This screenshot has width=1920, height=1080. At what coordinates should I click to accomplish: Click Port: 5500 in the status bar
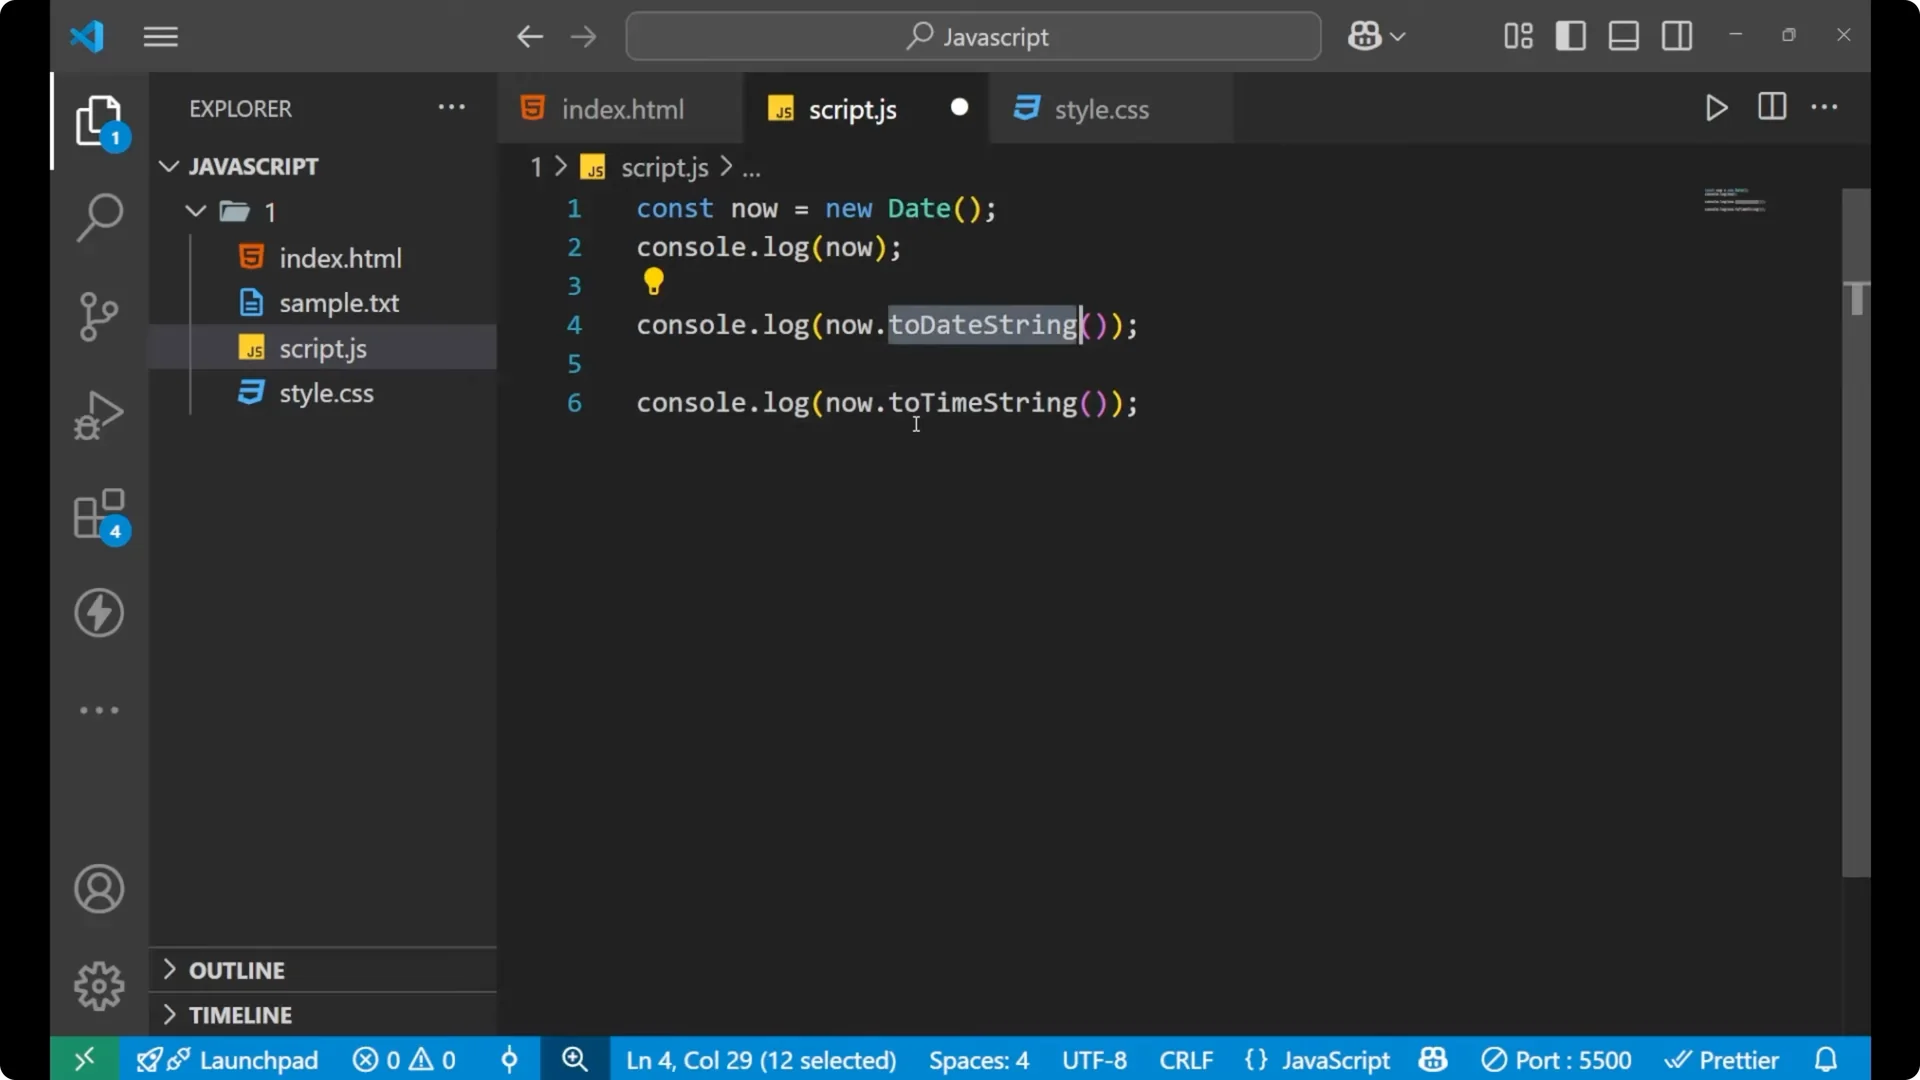[1557, 1059]
